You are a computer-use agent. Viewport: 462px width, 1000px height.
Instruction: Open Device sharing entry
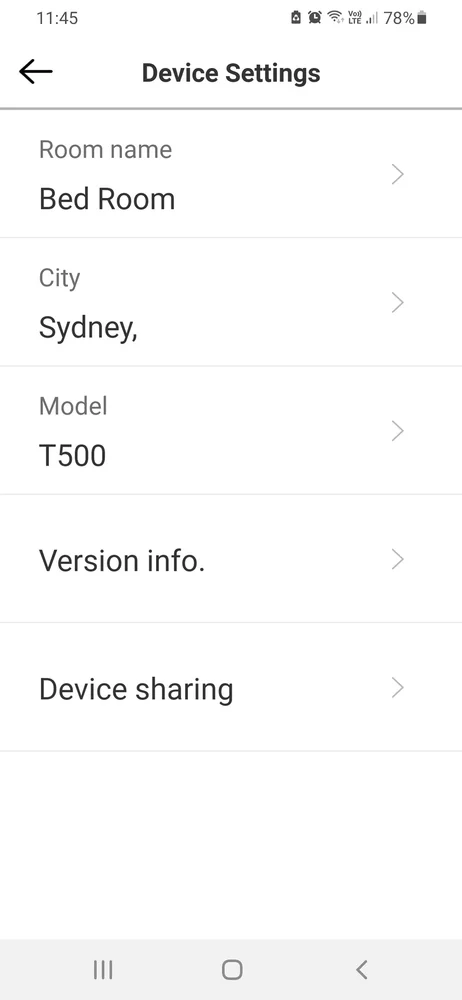[231, 688]
